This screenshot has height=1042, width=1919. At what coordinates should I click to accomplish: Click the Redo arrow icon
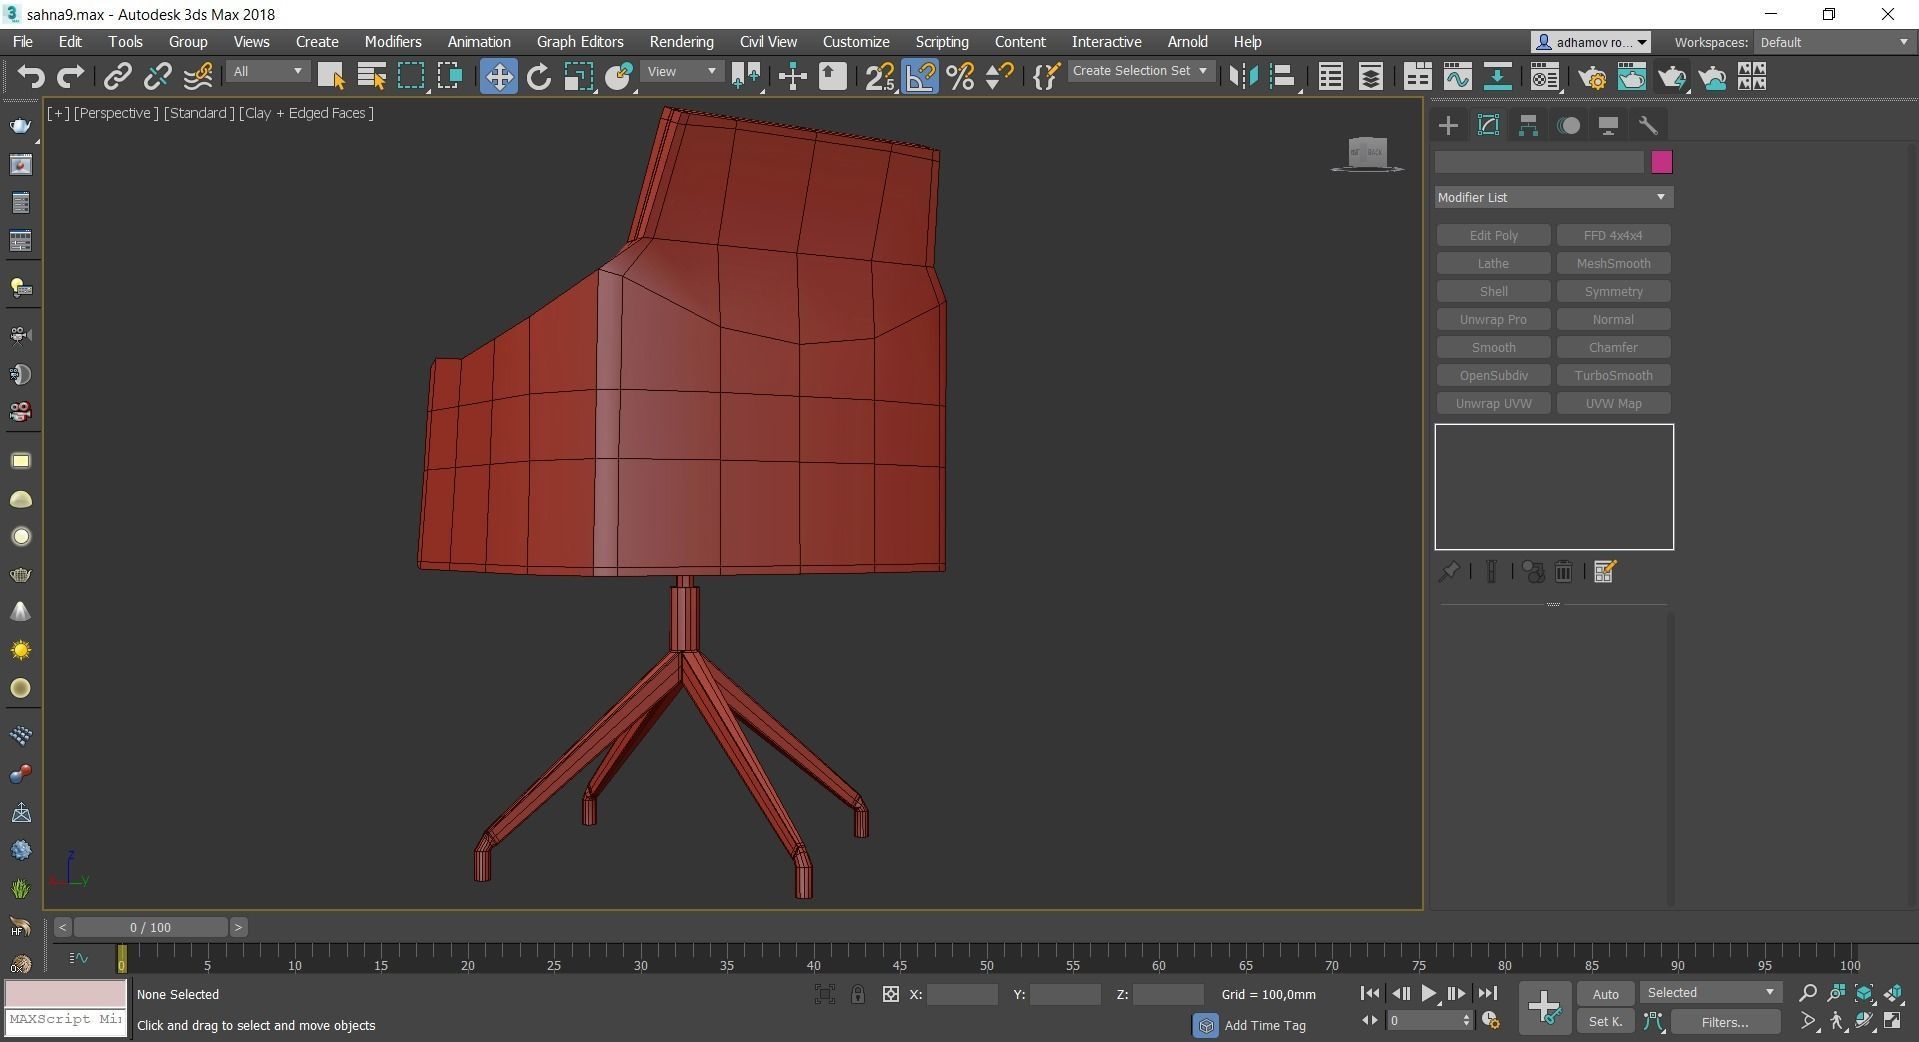70,77
